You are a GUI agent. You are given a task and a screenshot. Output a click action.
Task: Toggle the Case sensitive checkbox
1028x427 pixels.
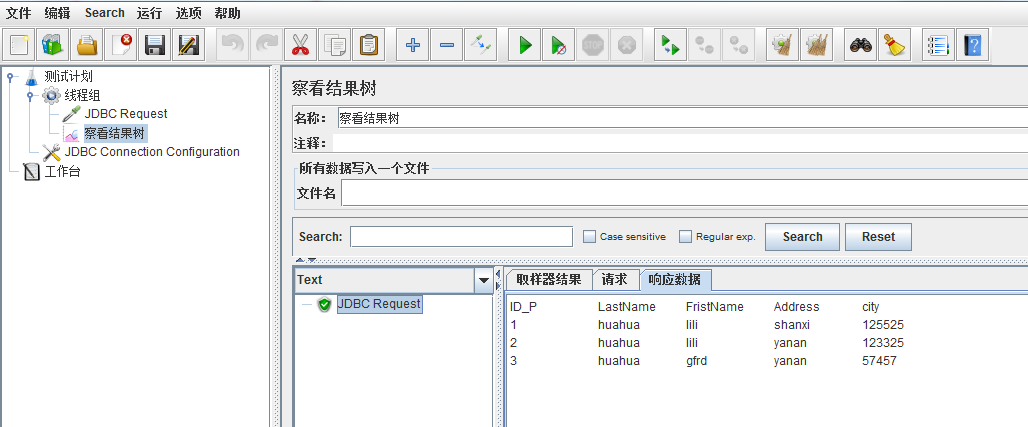[589, 236]
